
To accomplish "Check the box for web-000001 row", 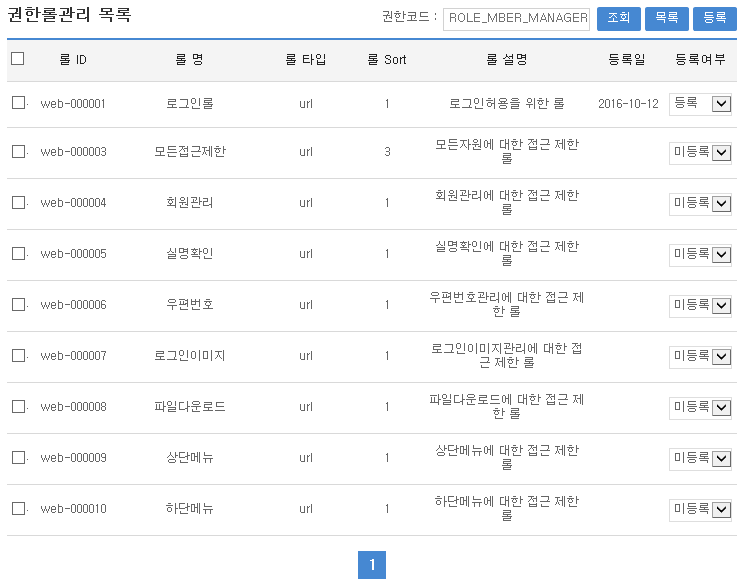I will tap(18, 103).
